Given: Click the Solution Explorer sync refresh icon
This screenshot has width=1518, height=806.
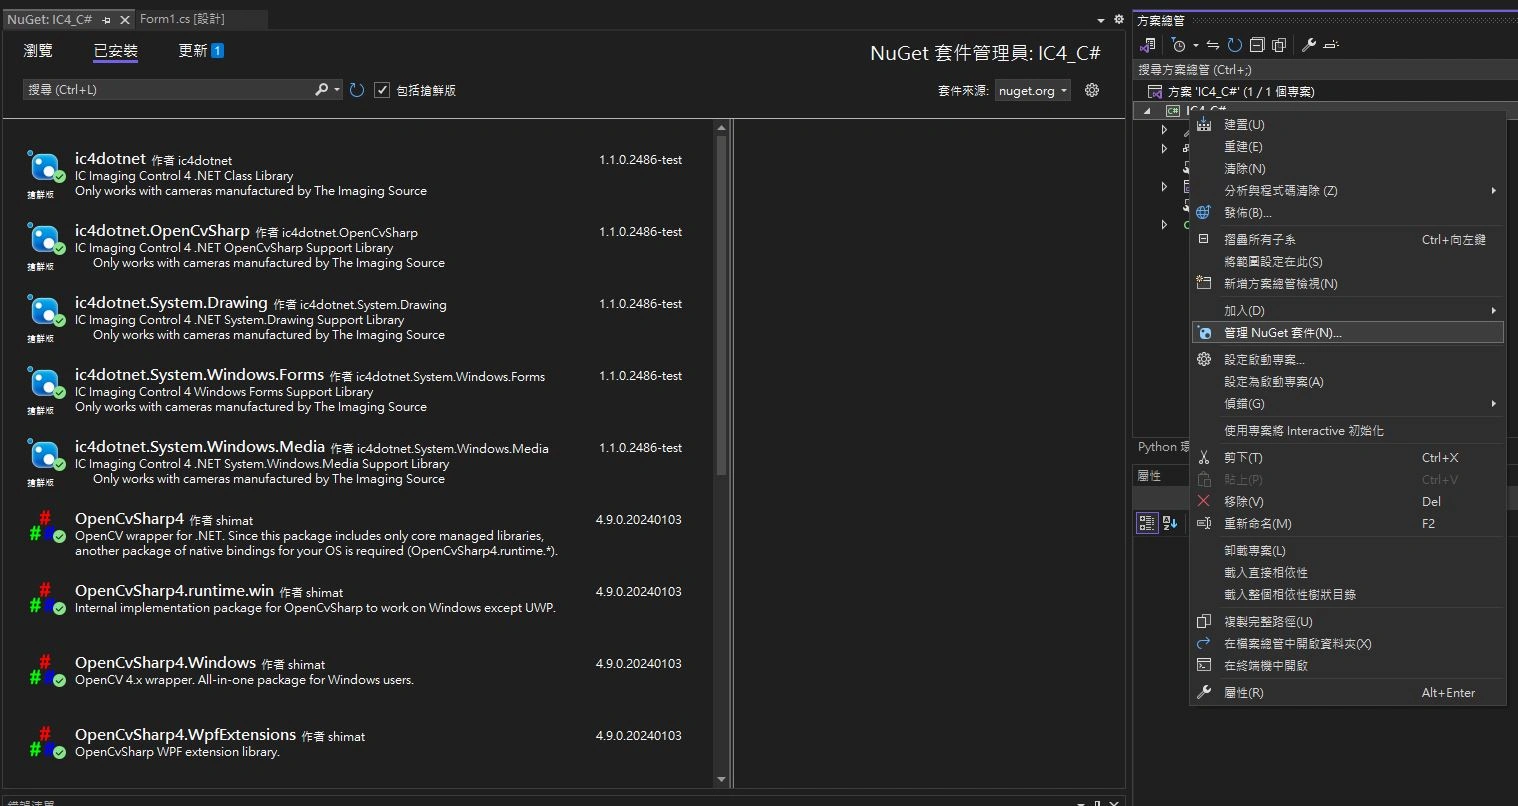Looking at the screenshot, I should coord(1235,45).
